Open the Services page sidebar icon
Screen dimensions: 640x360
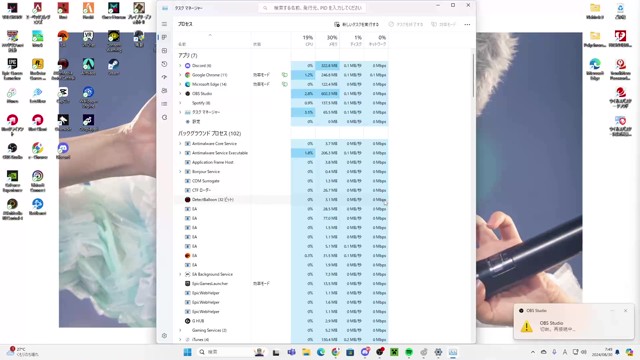tap(164, 117)
